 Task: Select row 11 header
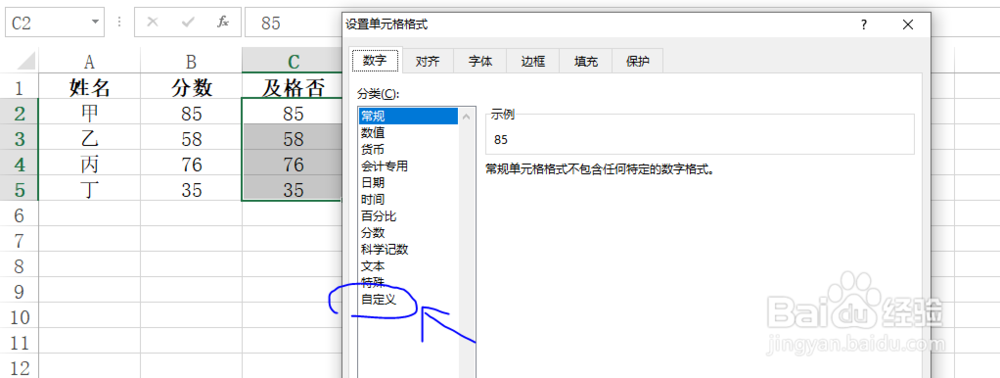click(x=19, y=342)
